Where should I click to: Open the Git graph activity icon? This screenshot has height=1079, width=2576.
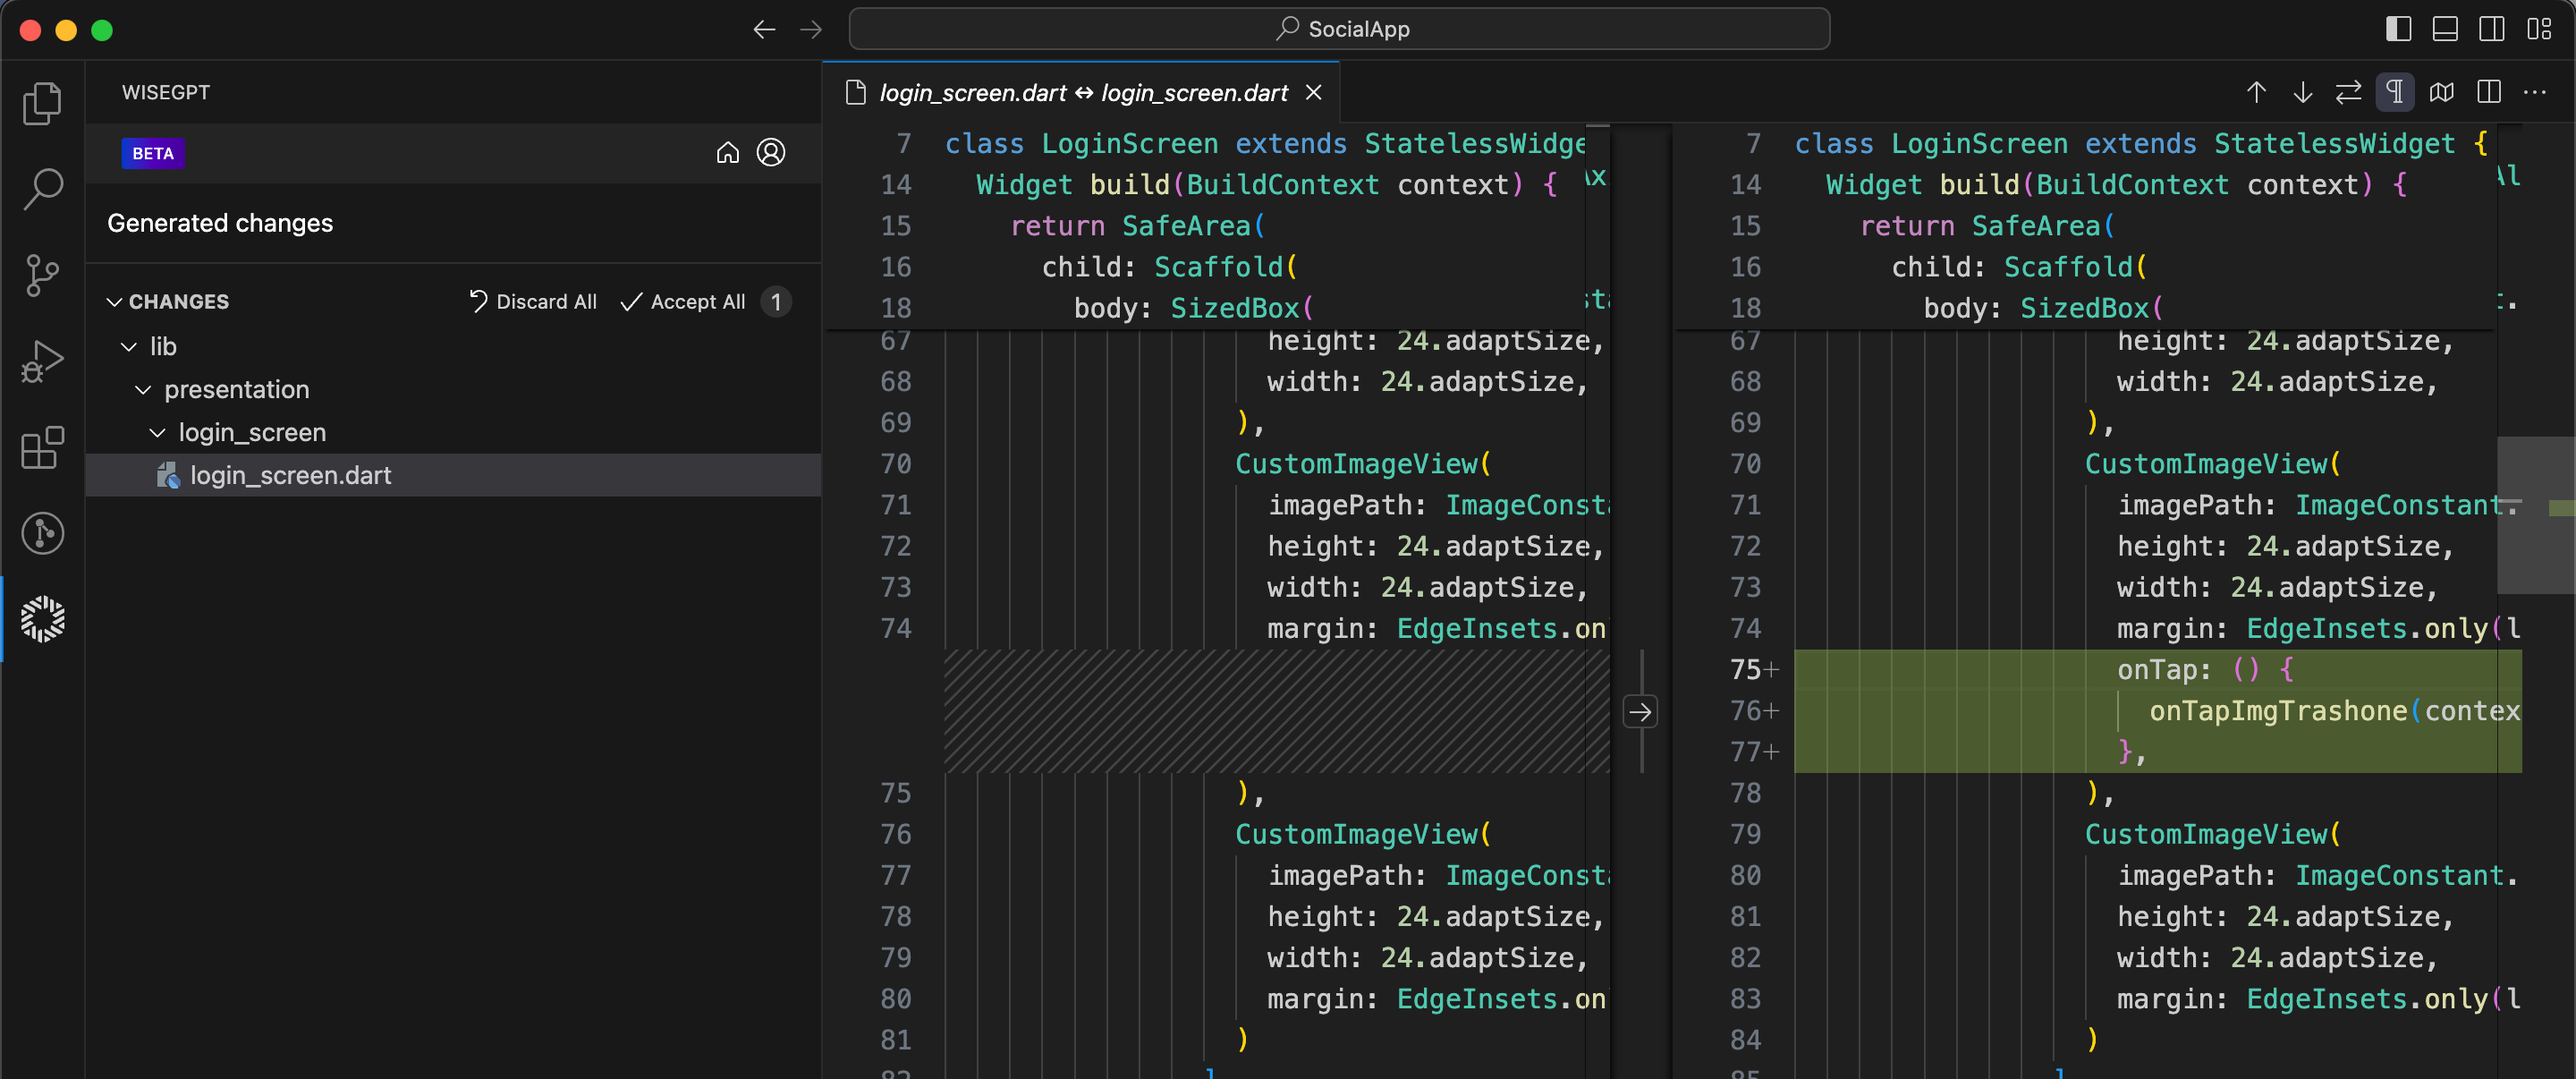42,533
